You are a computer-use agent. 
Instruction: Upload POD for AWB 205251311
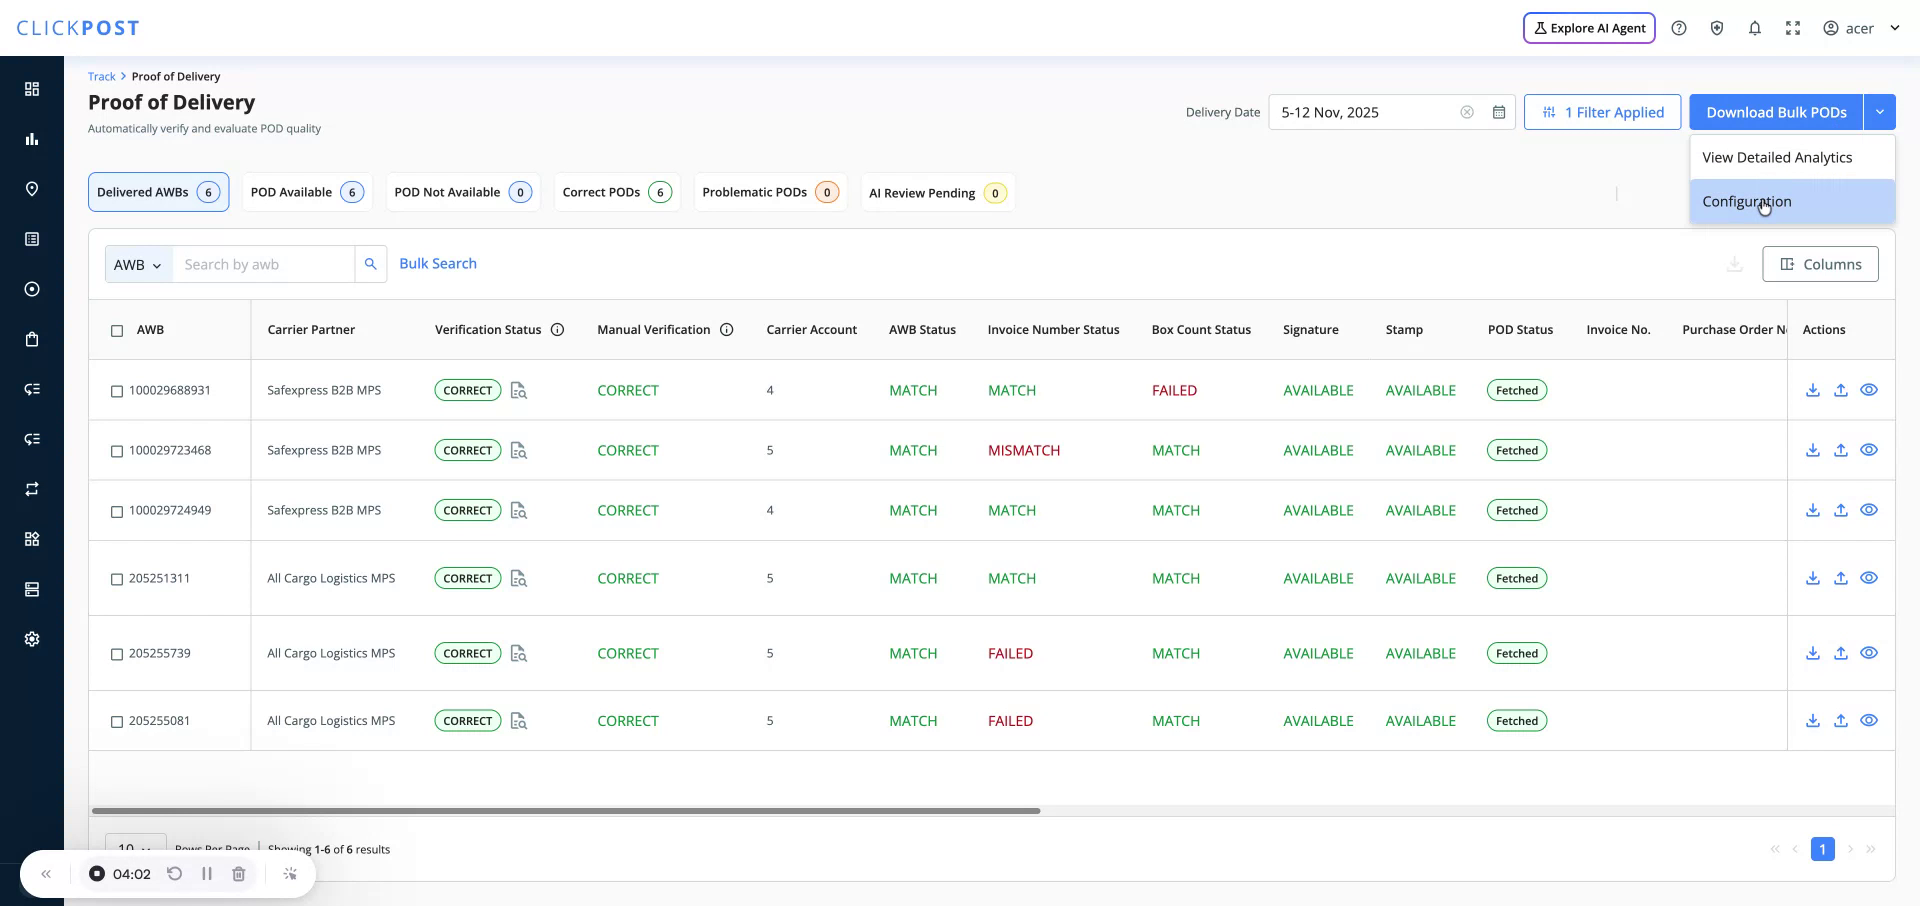(1840, 578)
